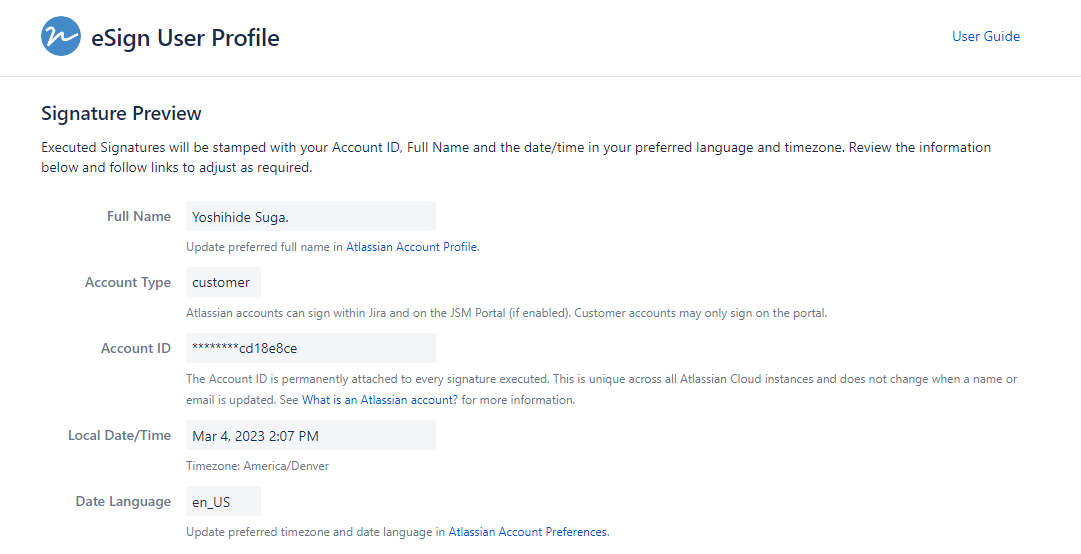Viewport: 1081px width, 554px height.
Task: Click the Date Language label
Action: pos(123,502)
